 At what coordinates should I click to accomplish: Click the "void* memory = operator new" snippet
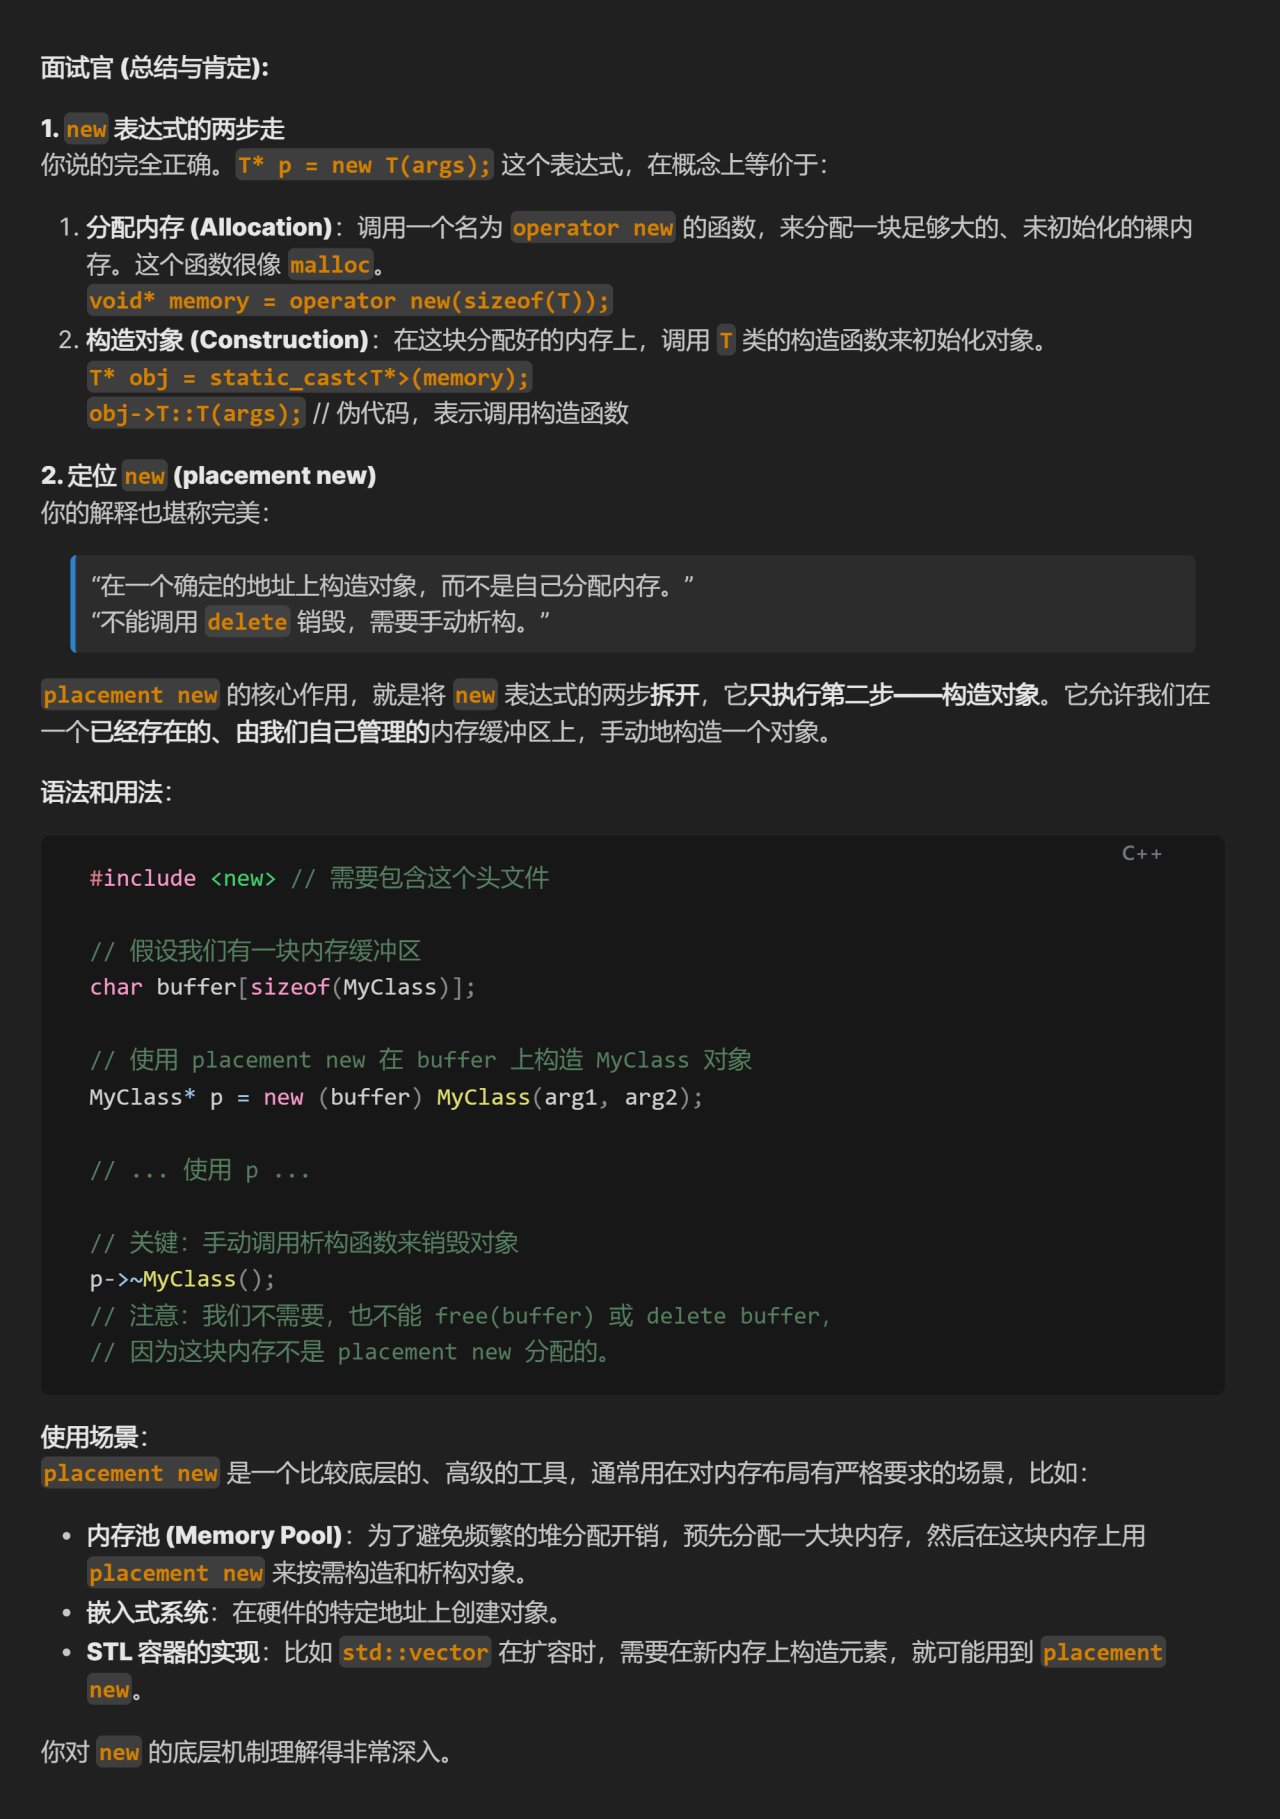348,301
